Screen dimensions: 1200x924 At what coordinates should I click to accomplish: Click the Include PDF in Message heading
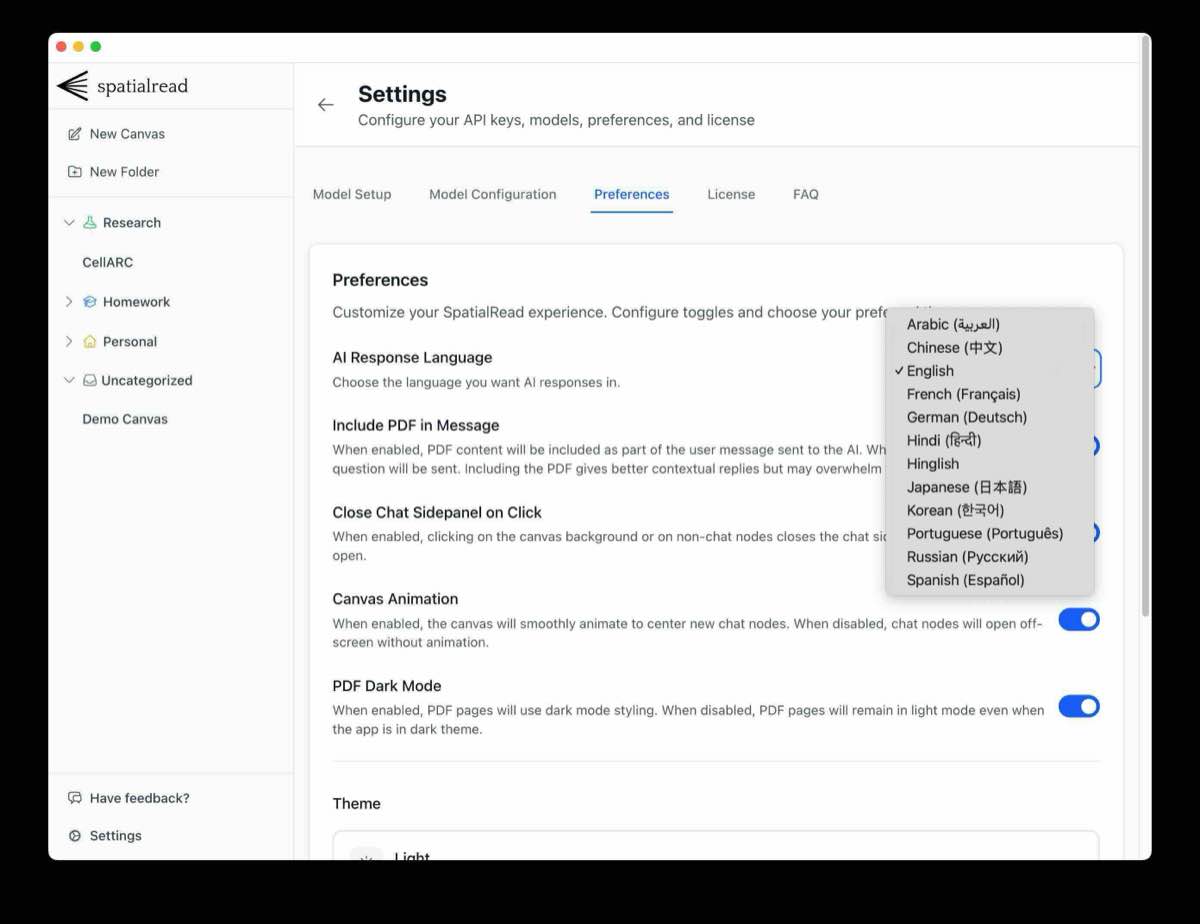(x=416, y=426)
